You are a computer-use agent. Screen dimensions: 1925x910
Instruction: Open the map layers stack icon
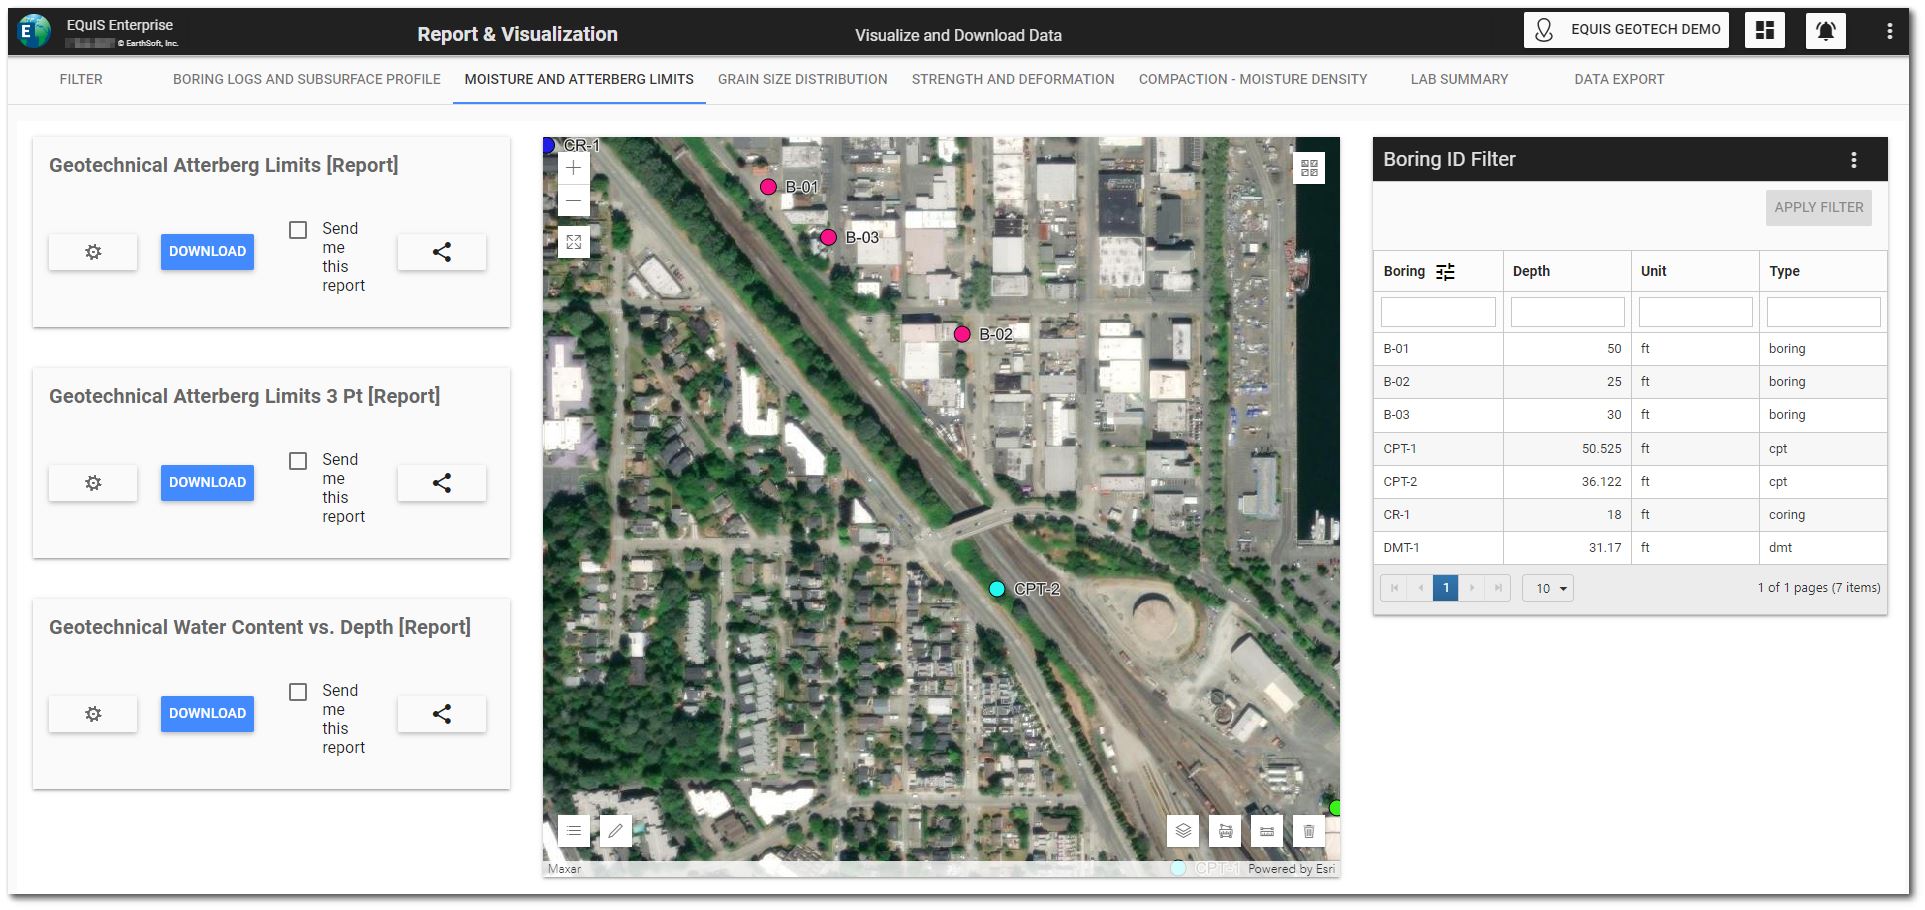pos(1183,831)
